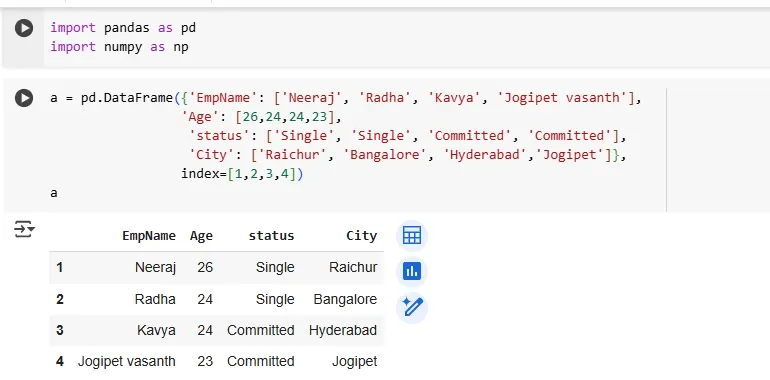Click 'Age': [26,24,24,23] code line
770x380 pixels.
(x=261, y=117)
